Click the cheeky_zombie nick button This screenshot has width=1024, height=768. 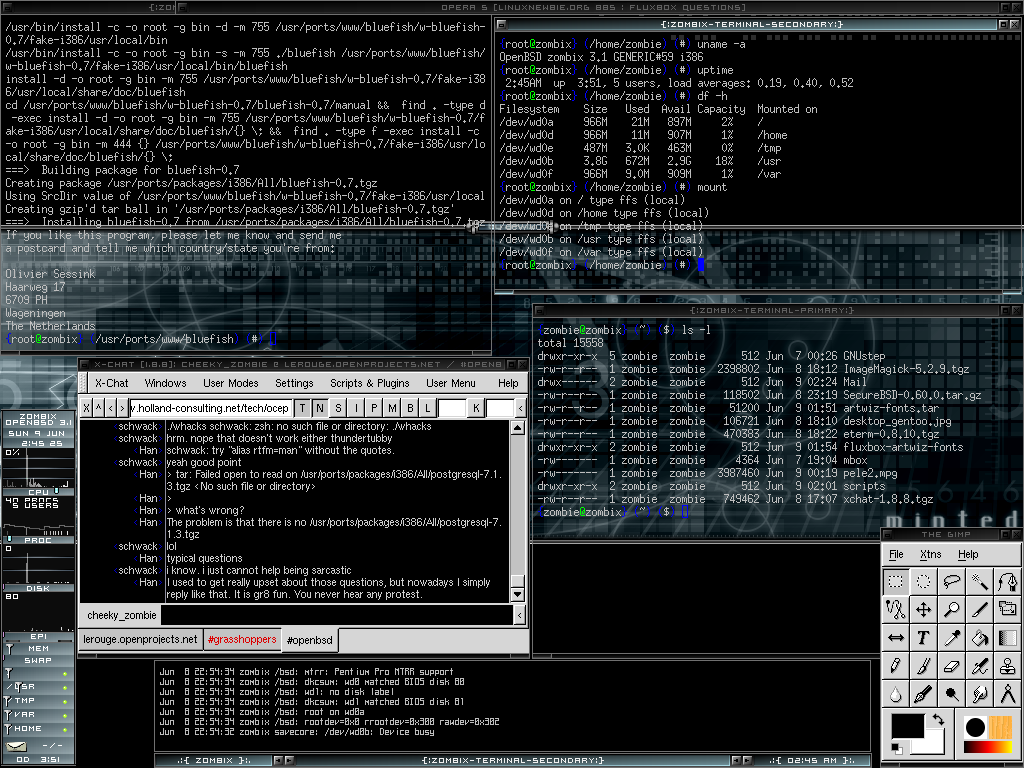tap(122, 615)
